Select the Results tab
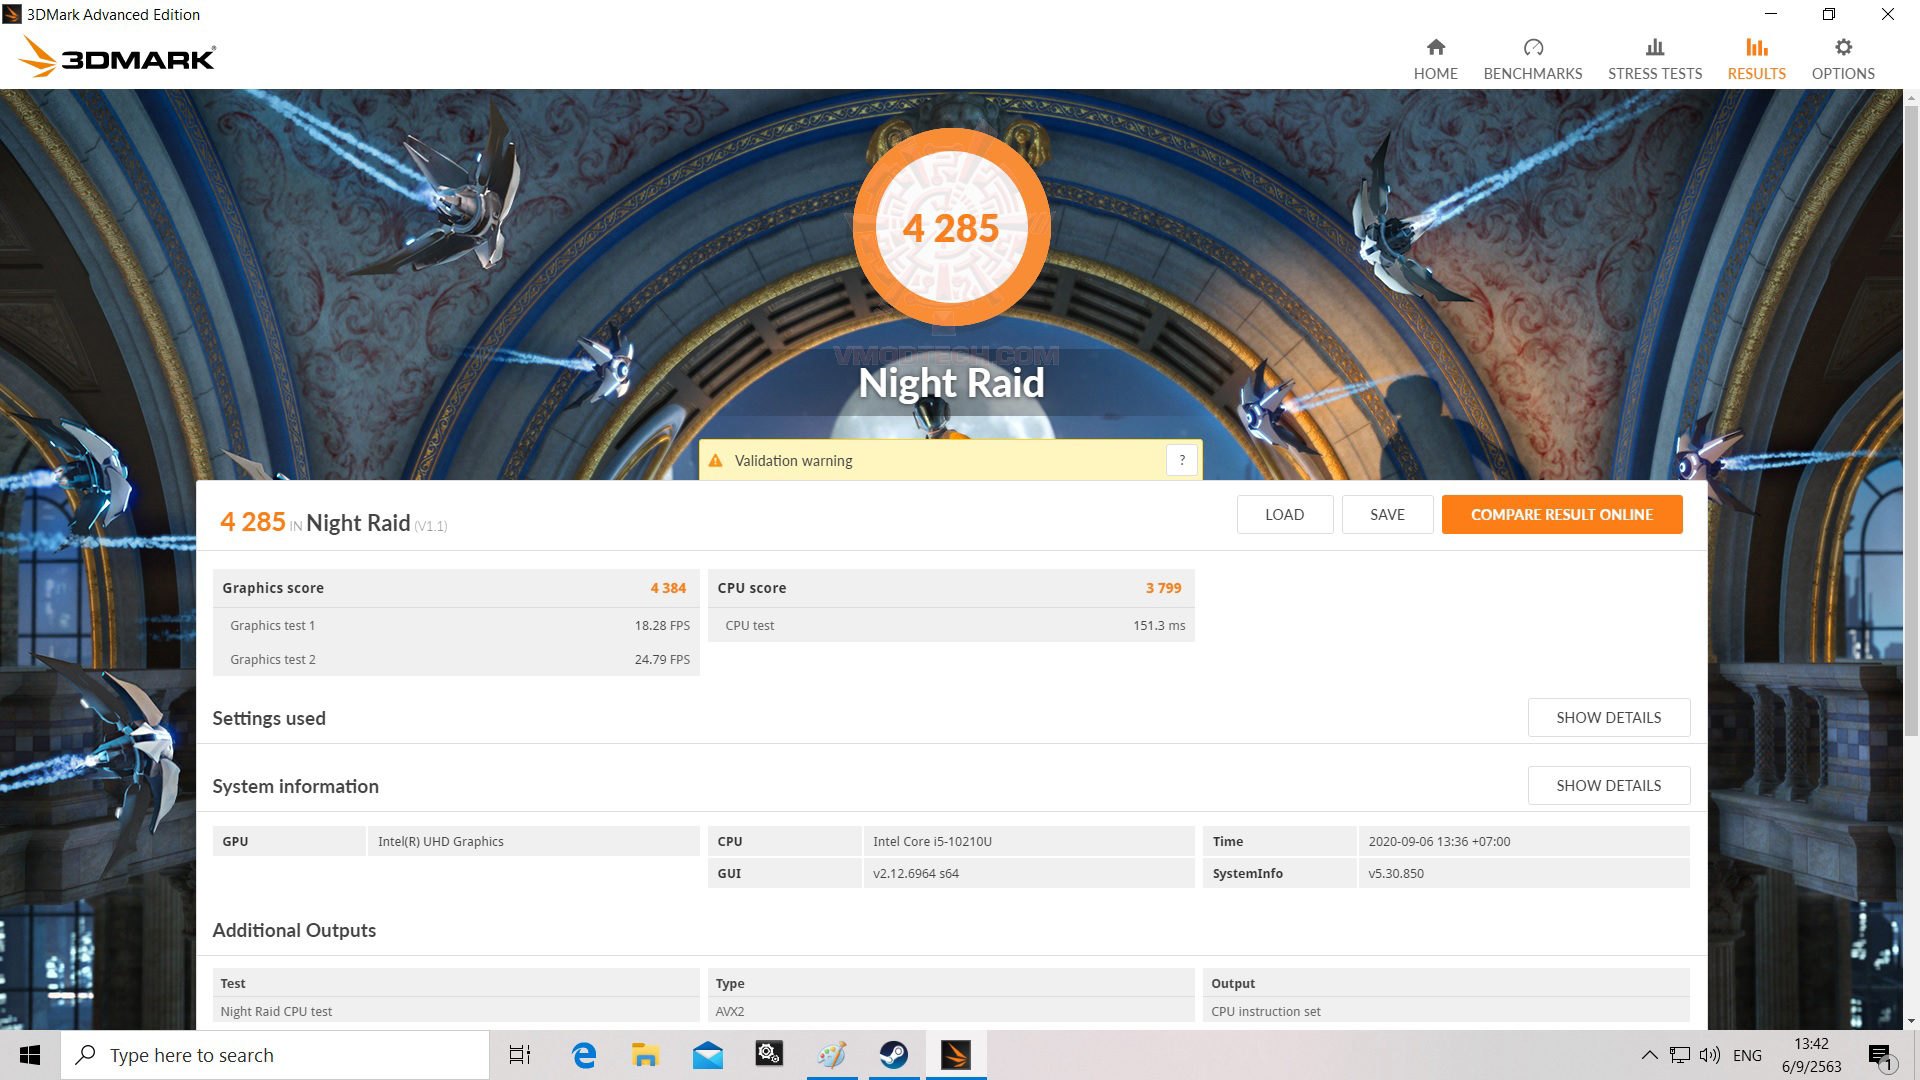Viewport: 1920px width, 1080px height. click(x=1756, y=59)
